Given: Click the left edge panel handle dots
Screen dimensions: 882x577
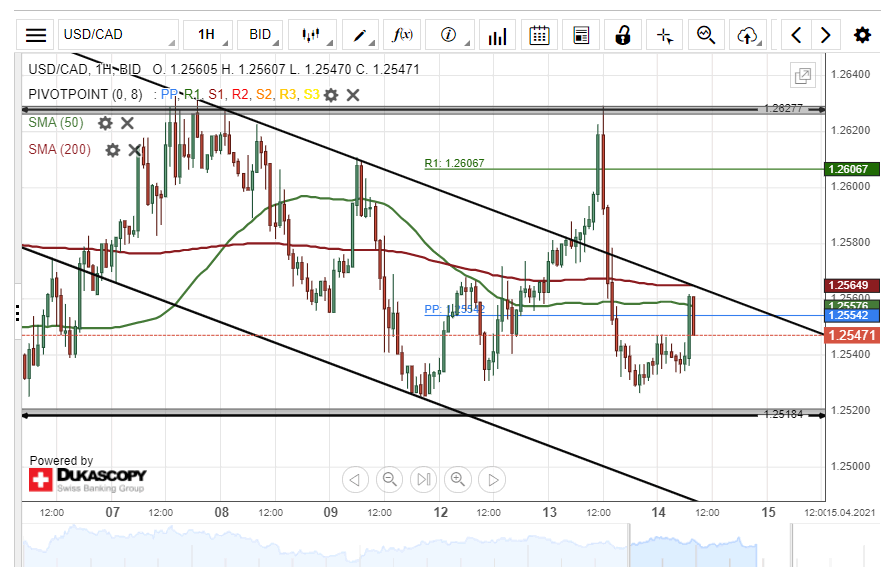Looking at the screenshot, I should pyautogui.click(x=18, y=313).
